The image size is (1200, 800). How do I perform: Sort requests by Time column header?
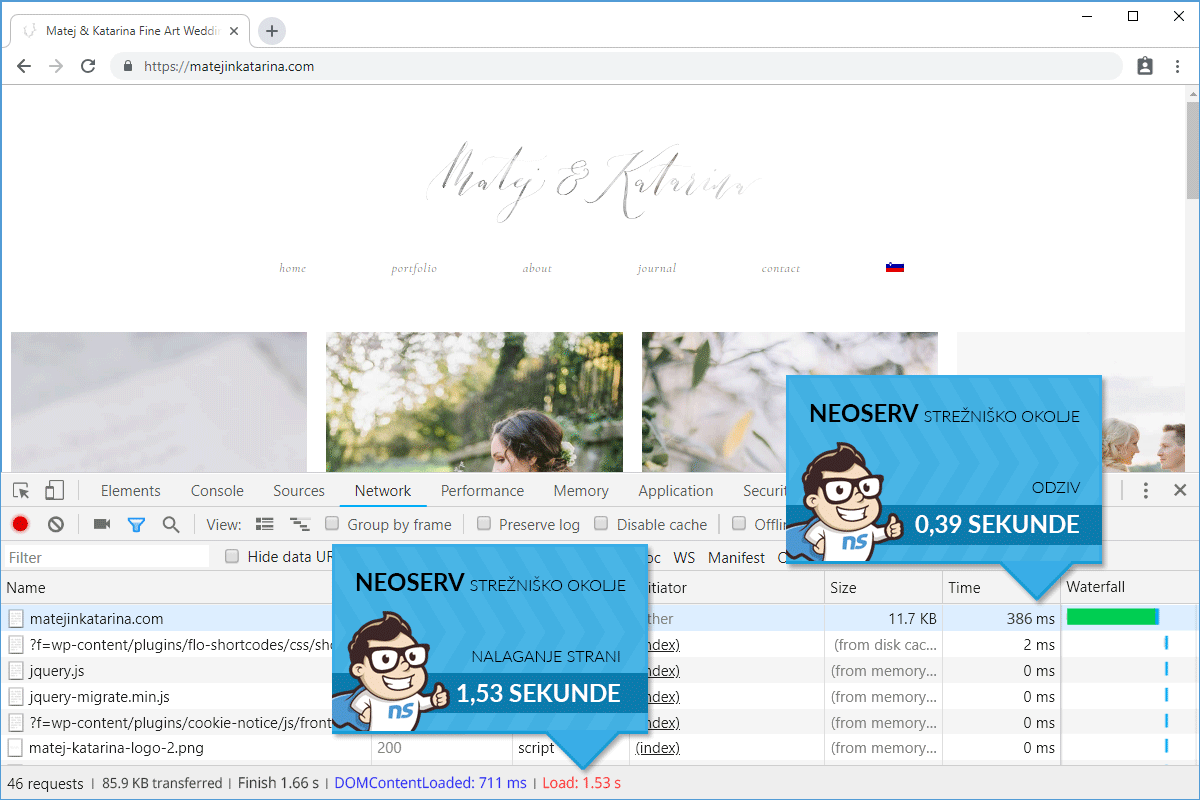pyautogui.click(x=964, y=588)
